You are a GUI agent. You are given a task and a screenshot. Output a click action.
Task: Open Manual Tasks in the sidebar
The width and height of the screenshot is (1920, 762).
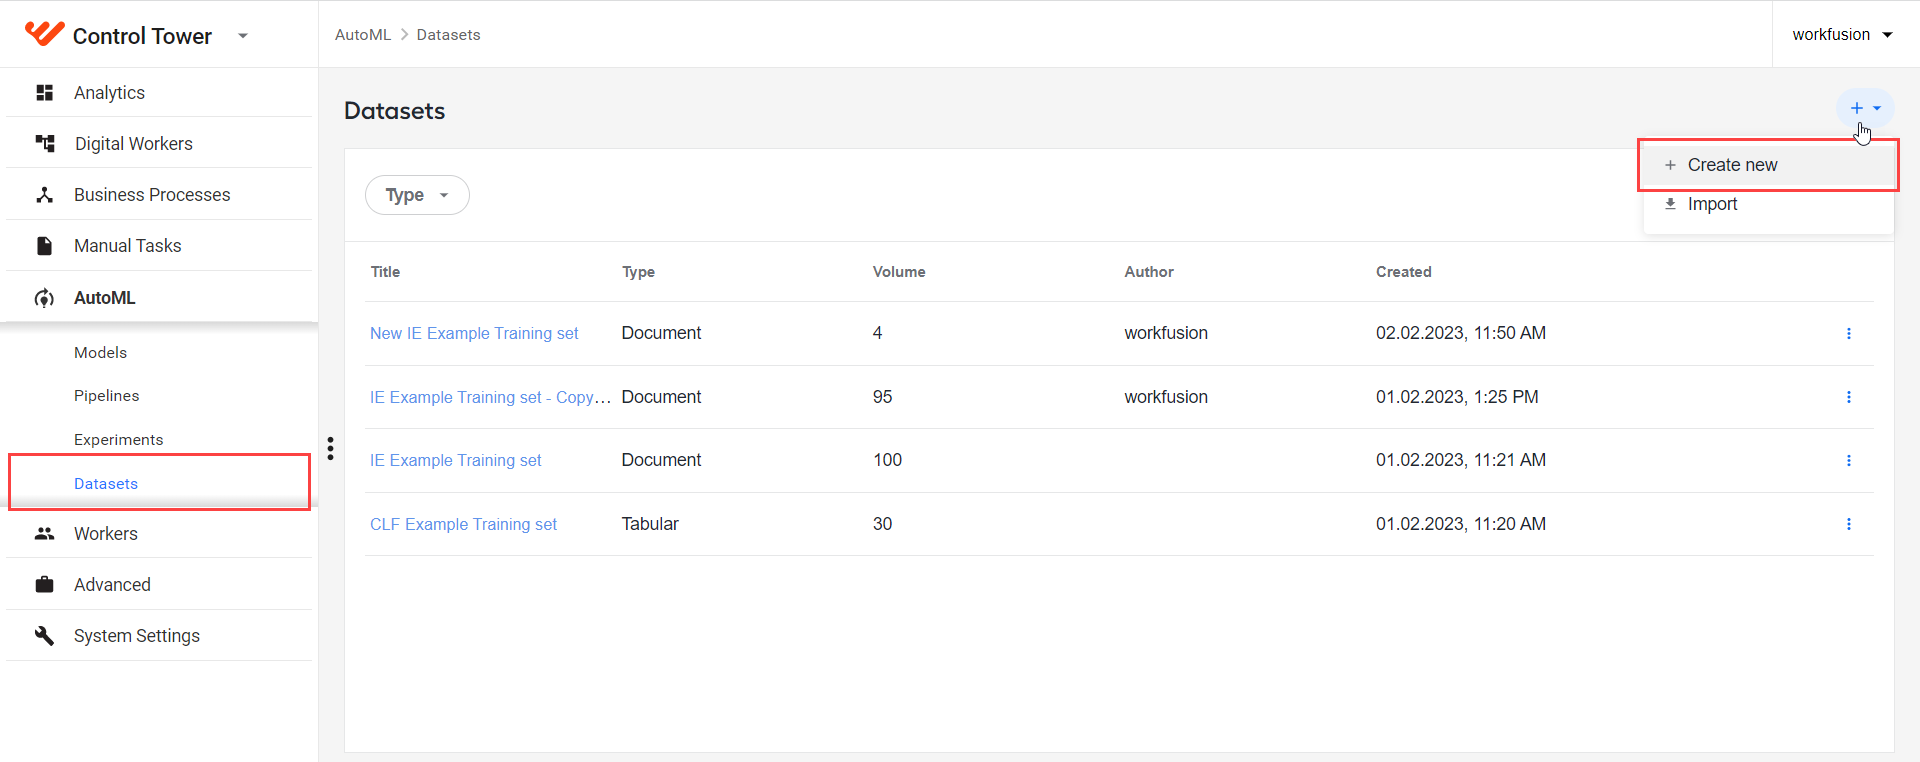coord(159,246)
